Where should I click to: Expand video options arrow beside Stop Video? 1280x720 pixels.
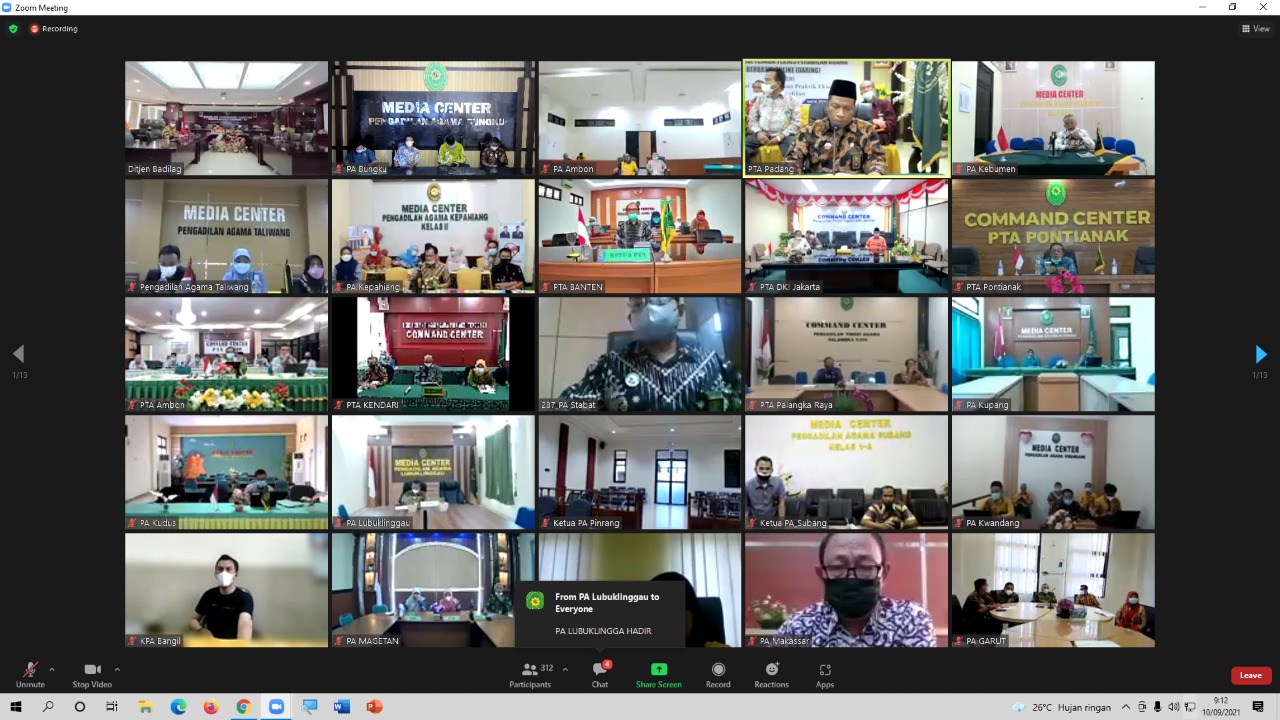coord(117,669)
